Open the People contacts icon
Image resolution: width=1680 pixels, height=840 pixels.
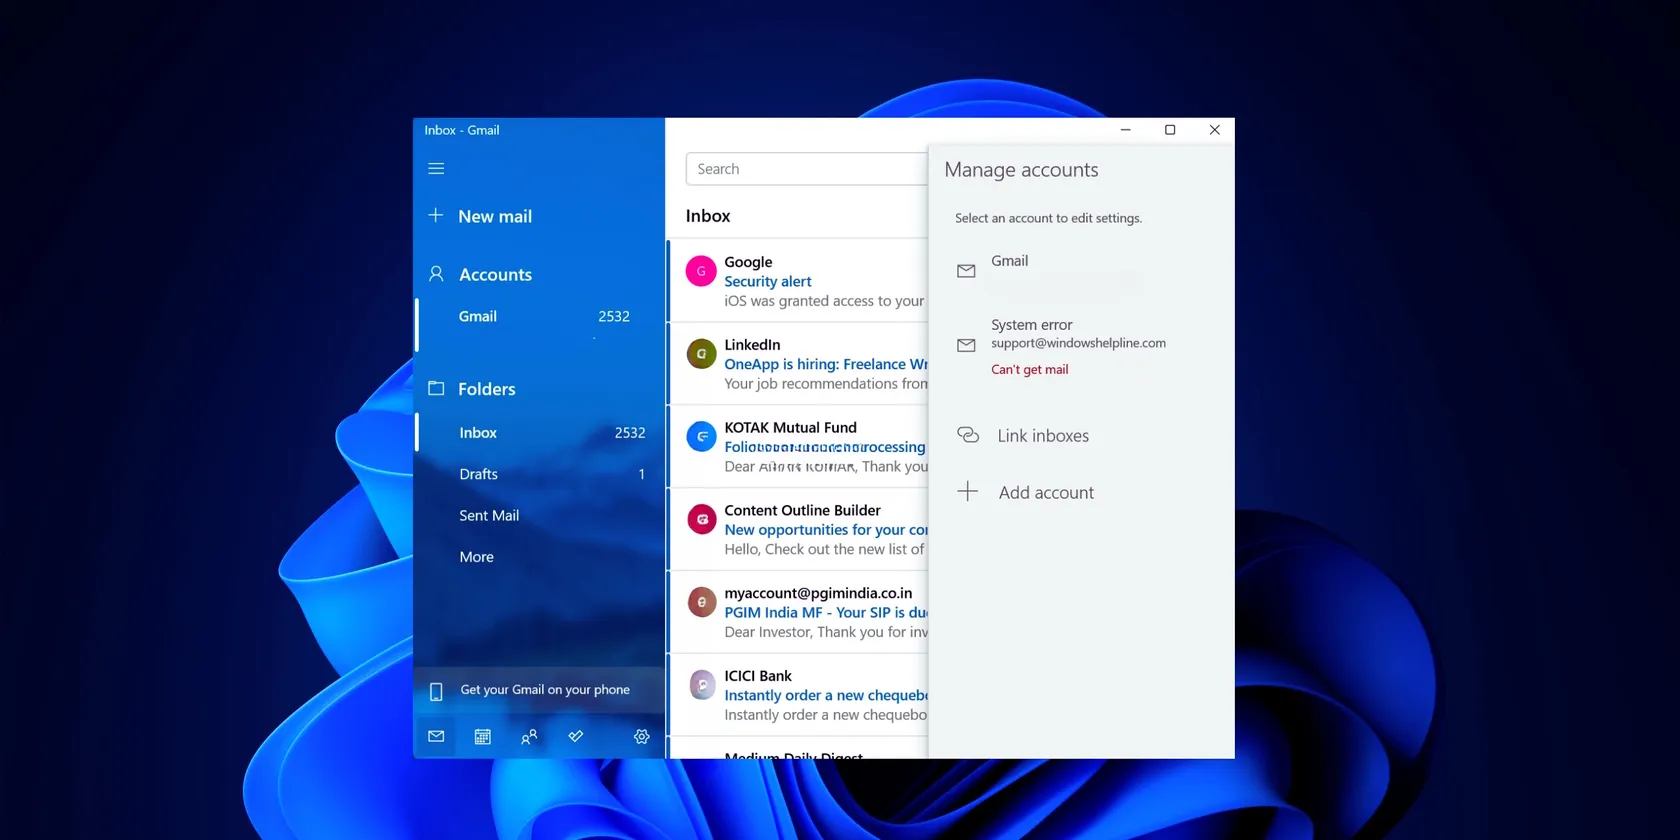pos(529,737)
